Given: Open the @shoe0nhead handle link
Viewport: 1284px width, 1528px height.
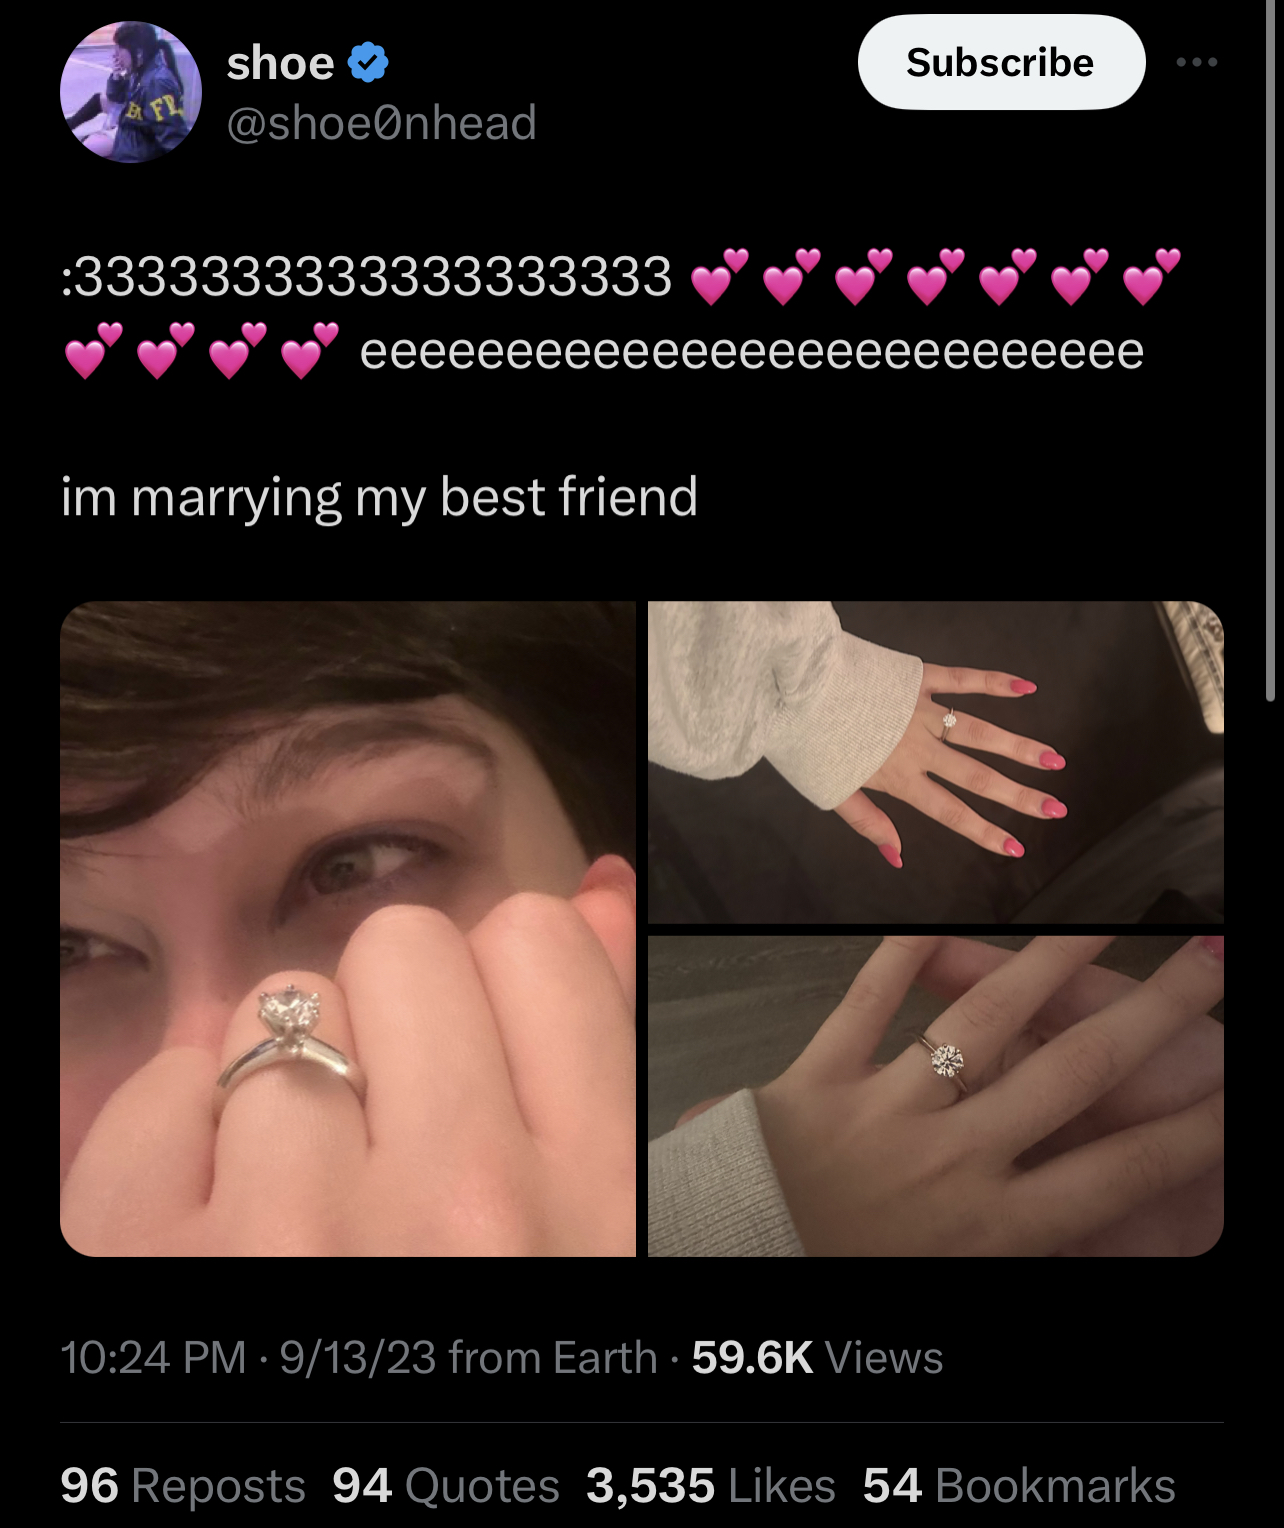Looking at the screenshot, I should click(382, 122).
